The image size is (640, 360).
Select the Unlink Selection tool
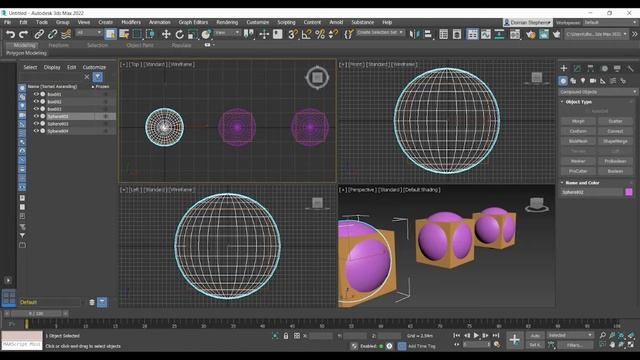pyautogui.click(x=53, y=34)
